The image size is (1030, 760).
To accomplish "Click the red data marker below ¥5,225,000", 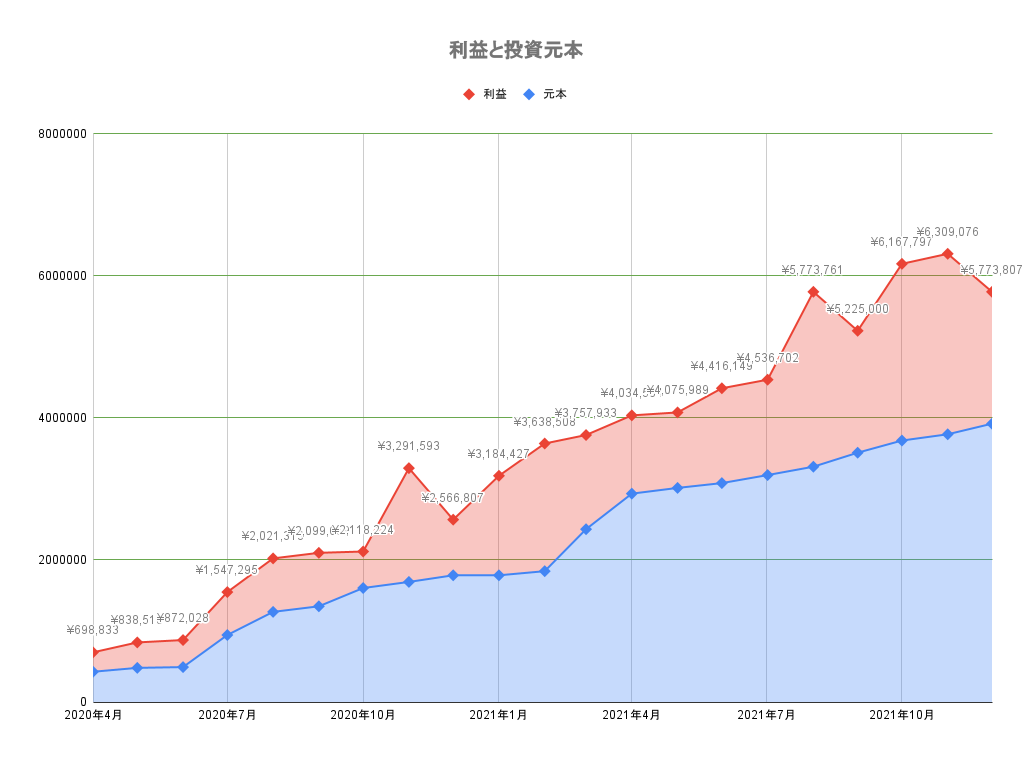I will (857, 331).
